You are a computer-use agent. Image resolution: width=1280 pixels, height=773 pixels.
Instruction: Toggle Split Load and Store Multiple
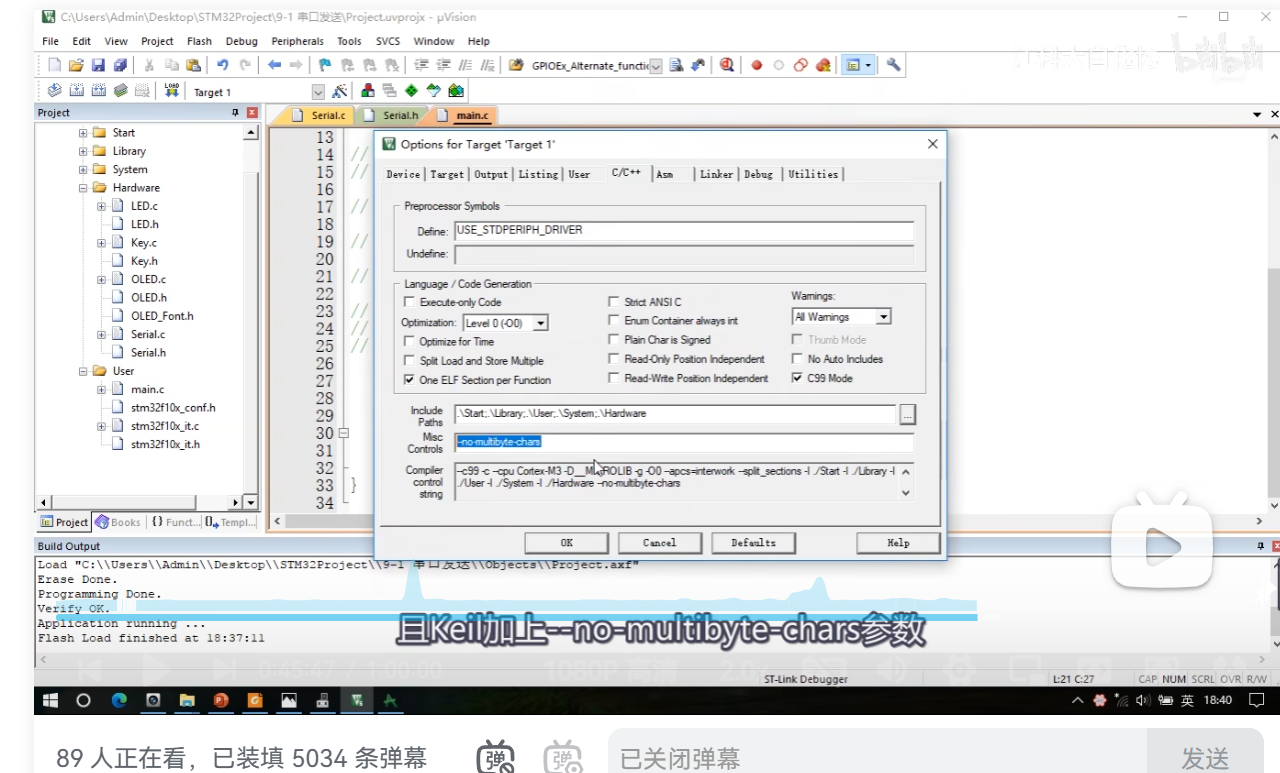click(408, 360)
